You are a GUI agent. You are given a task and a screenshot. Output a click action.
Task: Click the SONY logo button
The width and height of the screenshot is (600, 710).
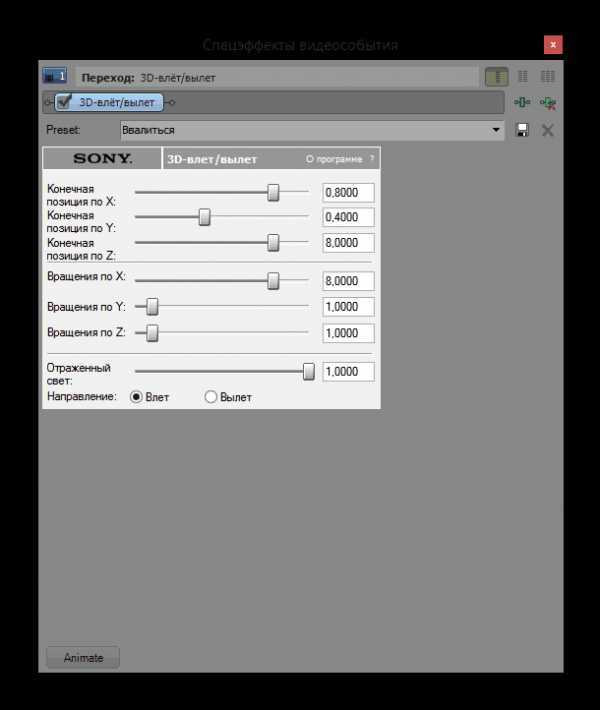[x=102, y=158]
